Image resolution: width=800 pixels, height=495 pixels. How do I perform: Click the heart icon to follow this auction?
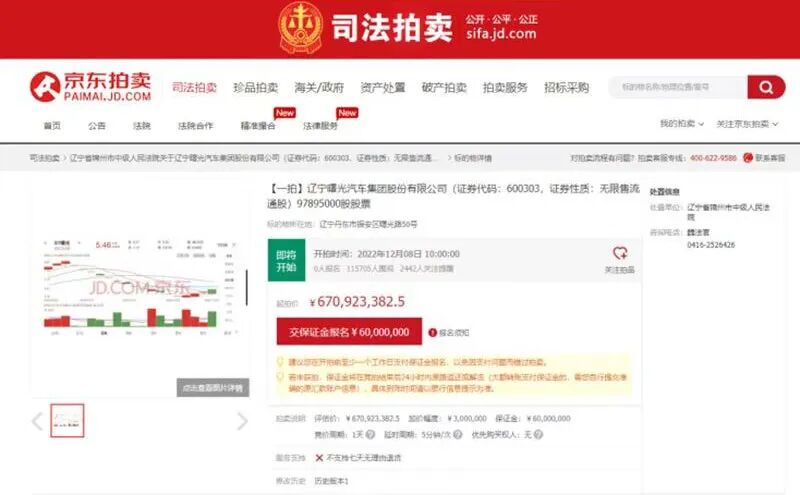[x=620, y=253]
